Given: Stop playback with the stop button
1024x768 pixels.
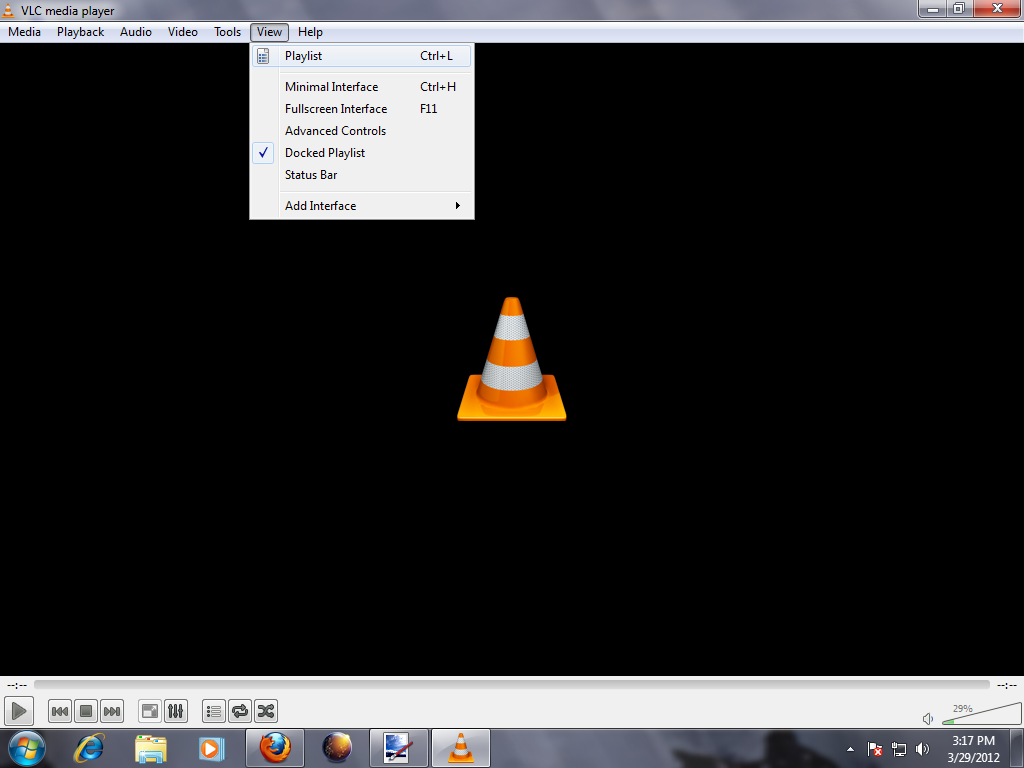Looking at the screenshot, I should click(86, 711).
